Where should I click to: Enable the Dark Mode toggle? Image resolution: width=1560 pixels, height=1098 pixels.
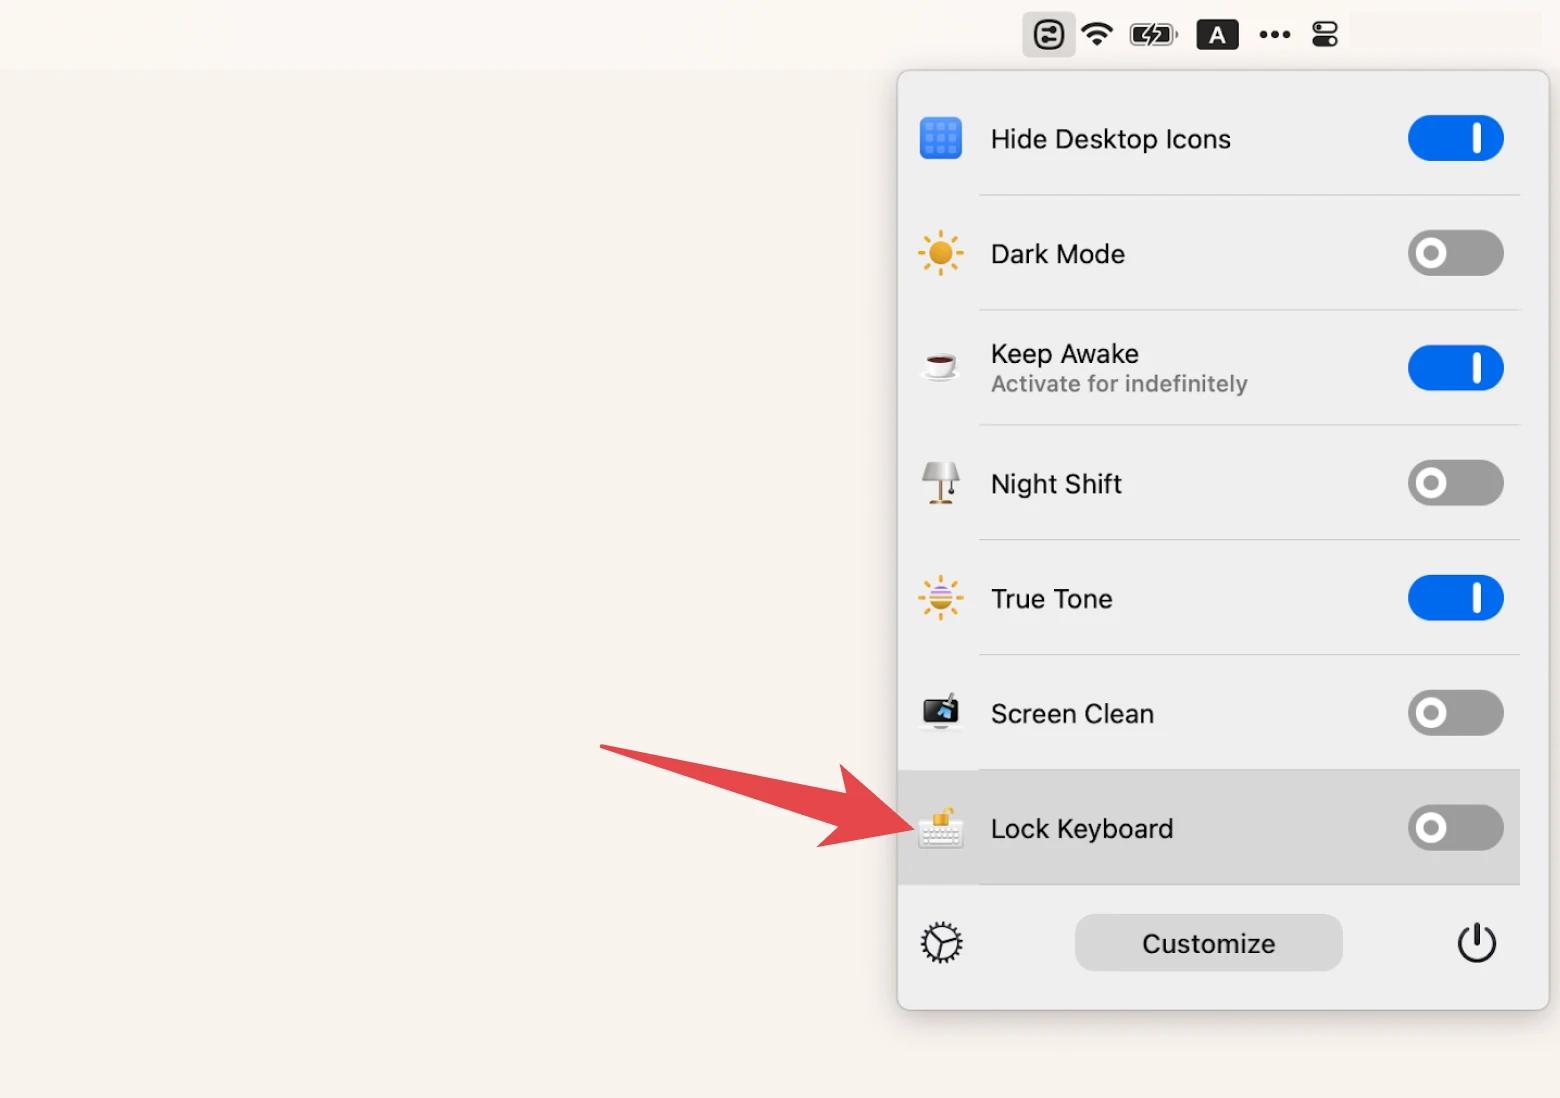[1455, 253]
